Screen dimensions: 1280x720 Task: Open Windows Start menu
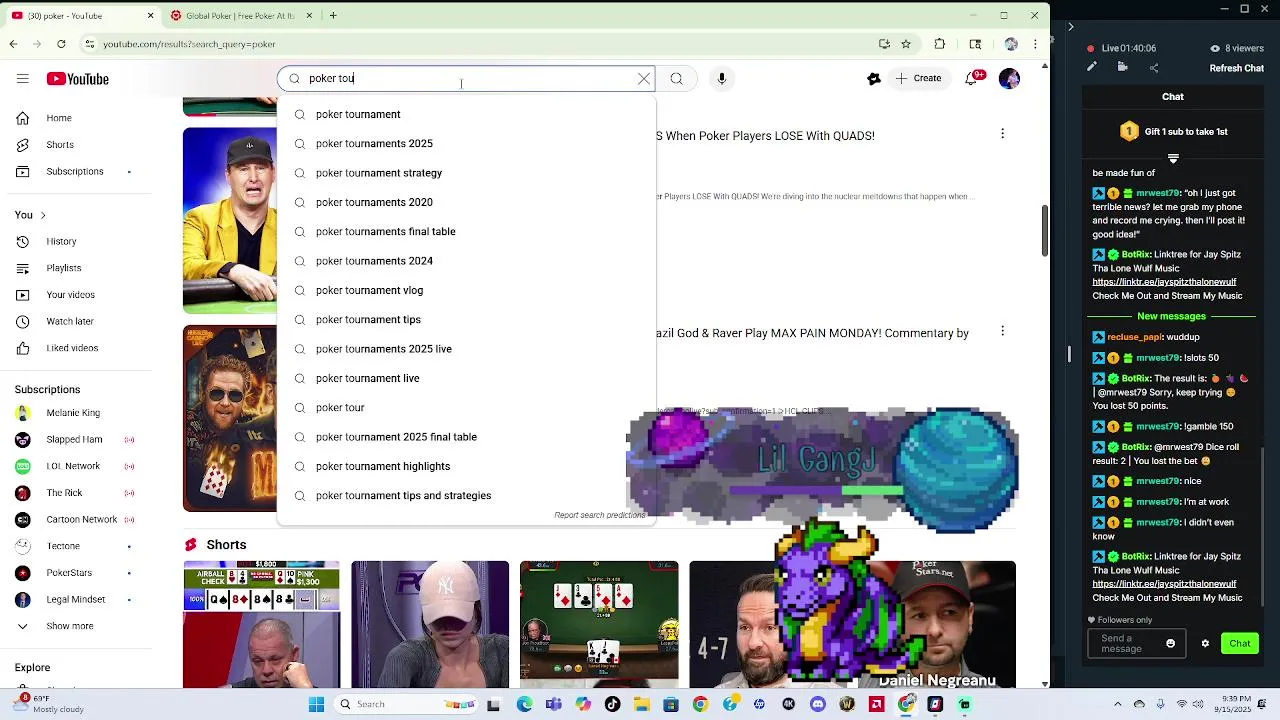316,704
